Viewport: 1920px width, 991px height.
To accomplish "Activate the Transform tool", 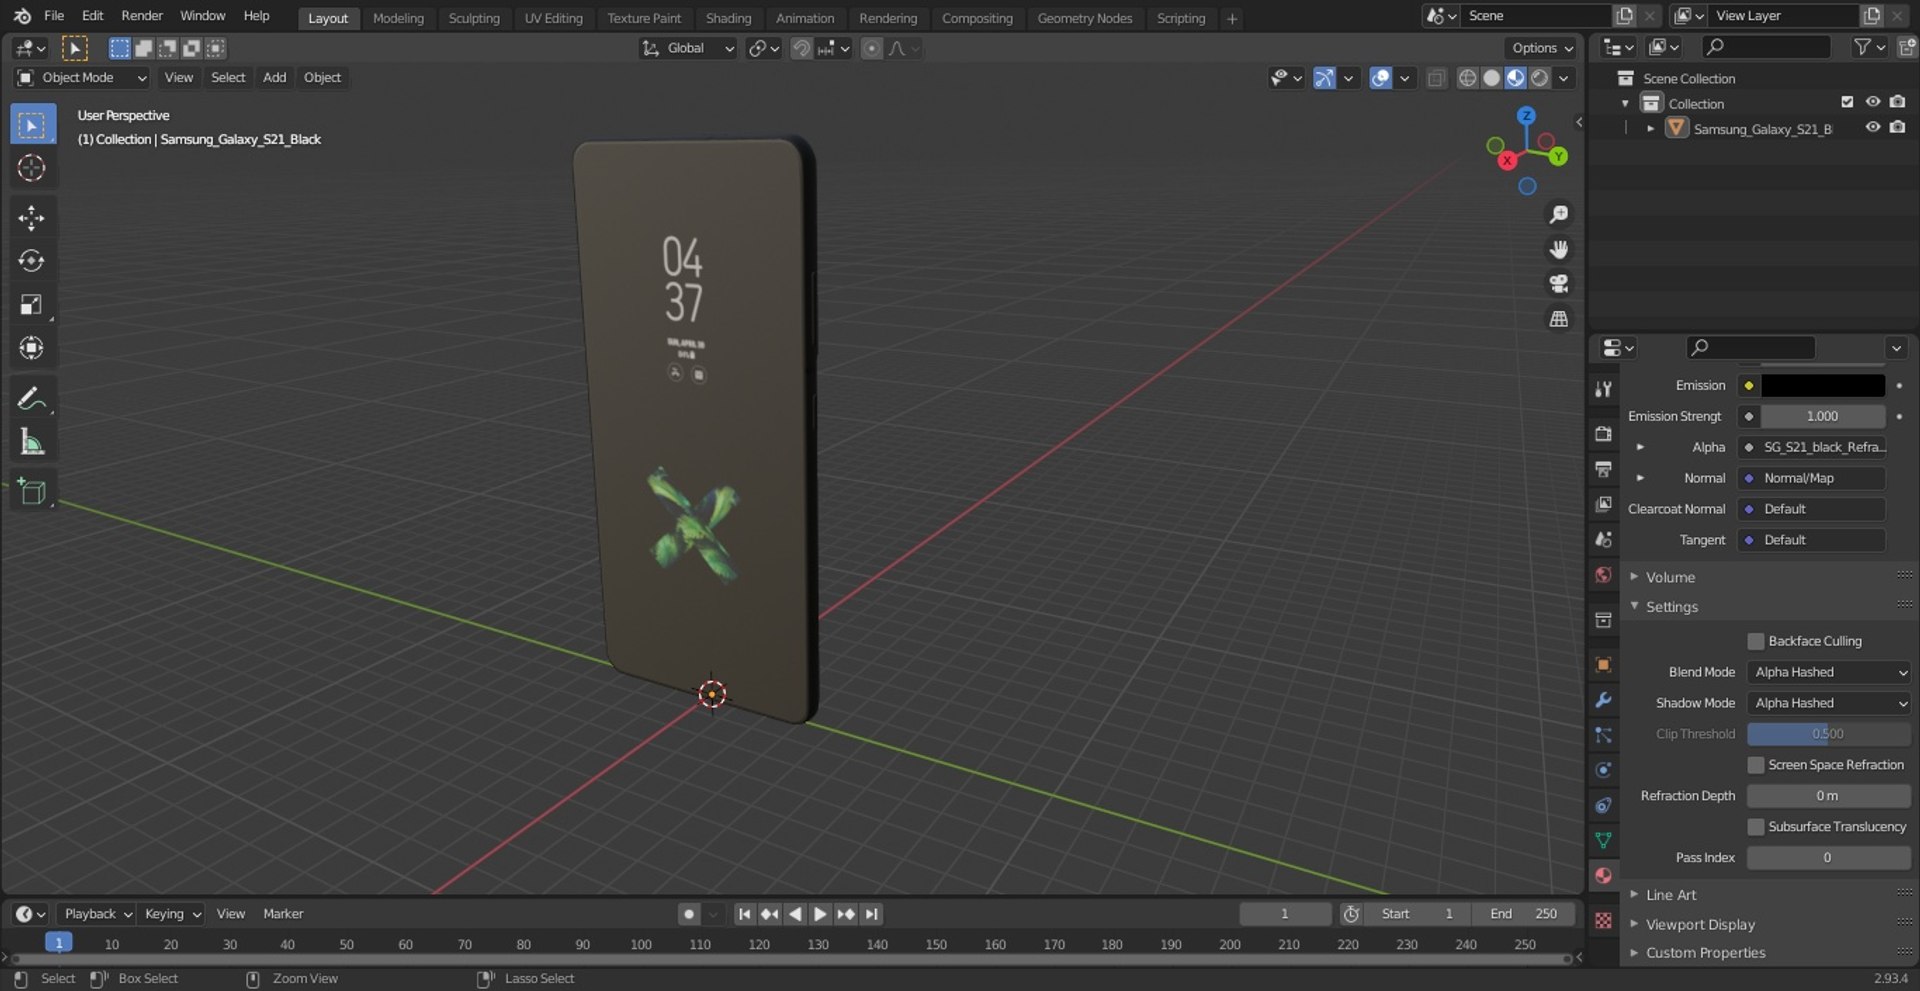I will pos(31,348).
